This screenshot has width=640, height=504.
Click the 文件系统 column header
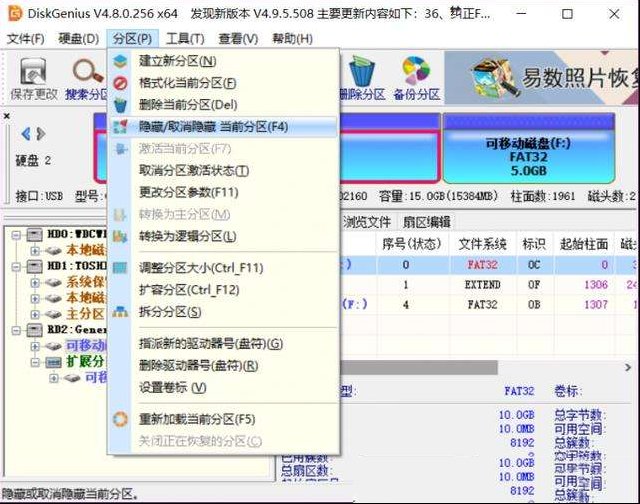[x=482, y=244]
